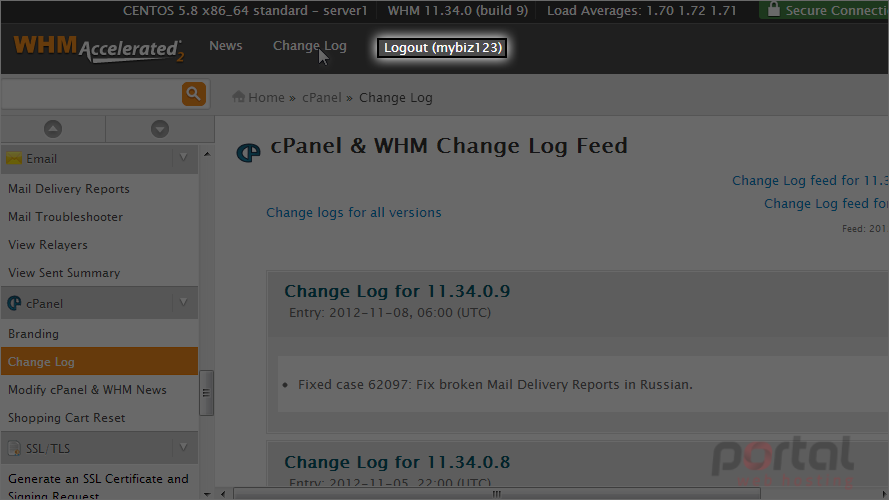Click the cPanel logo beside page heading
This screenshot has height=500, width=889.
click(x=248, y=152)
